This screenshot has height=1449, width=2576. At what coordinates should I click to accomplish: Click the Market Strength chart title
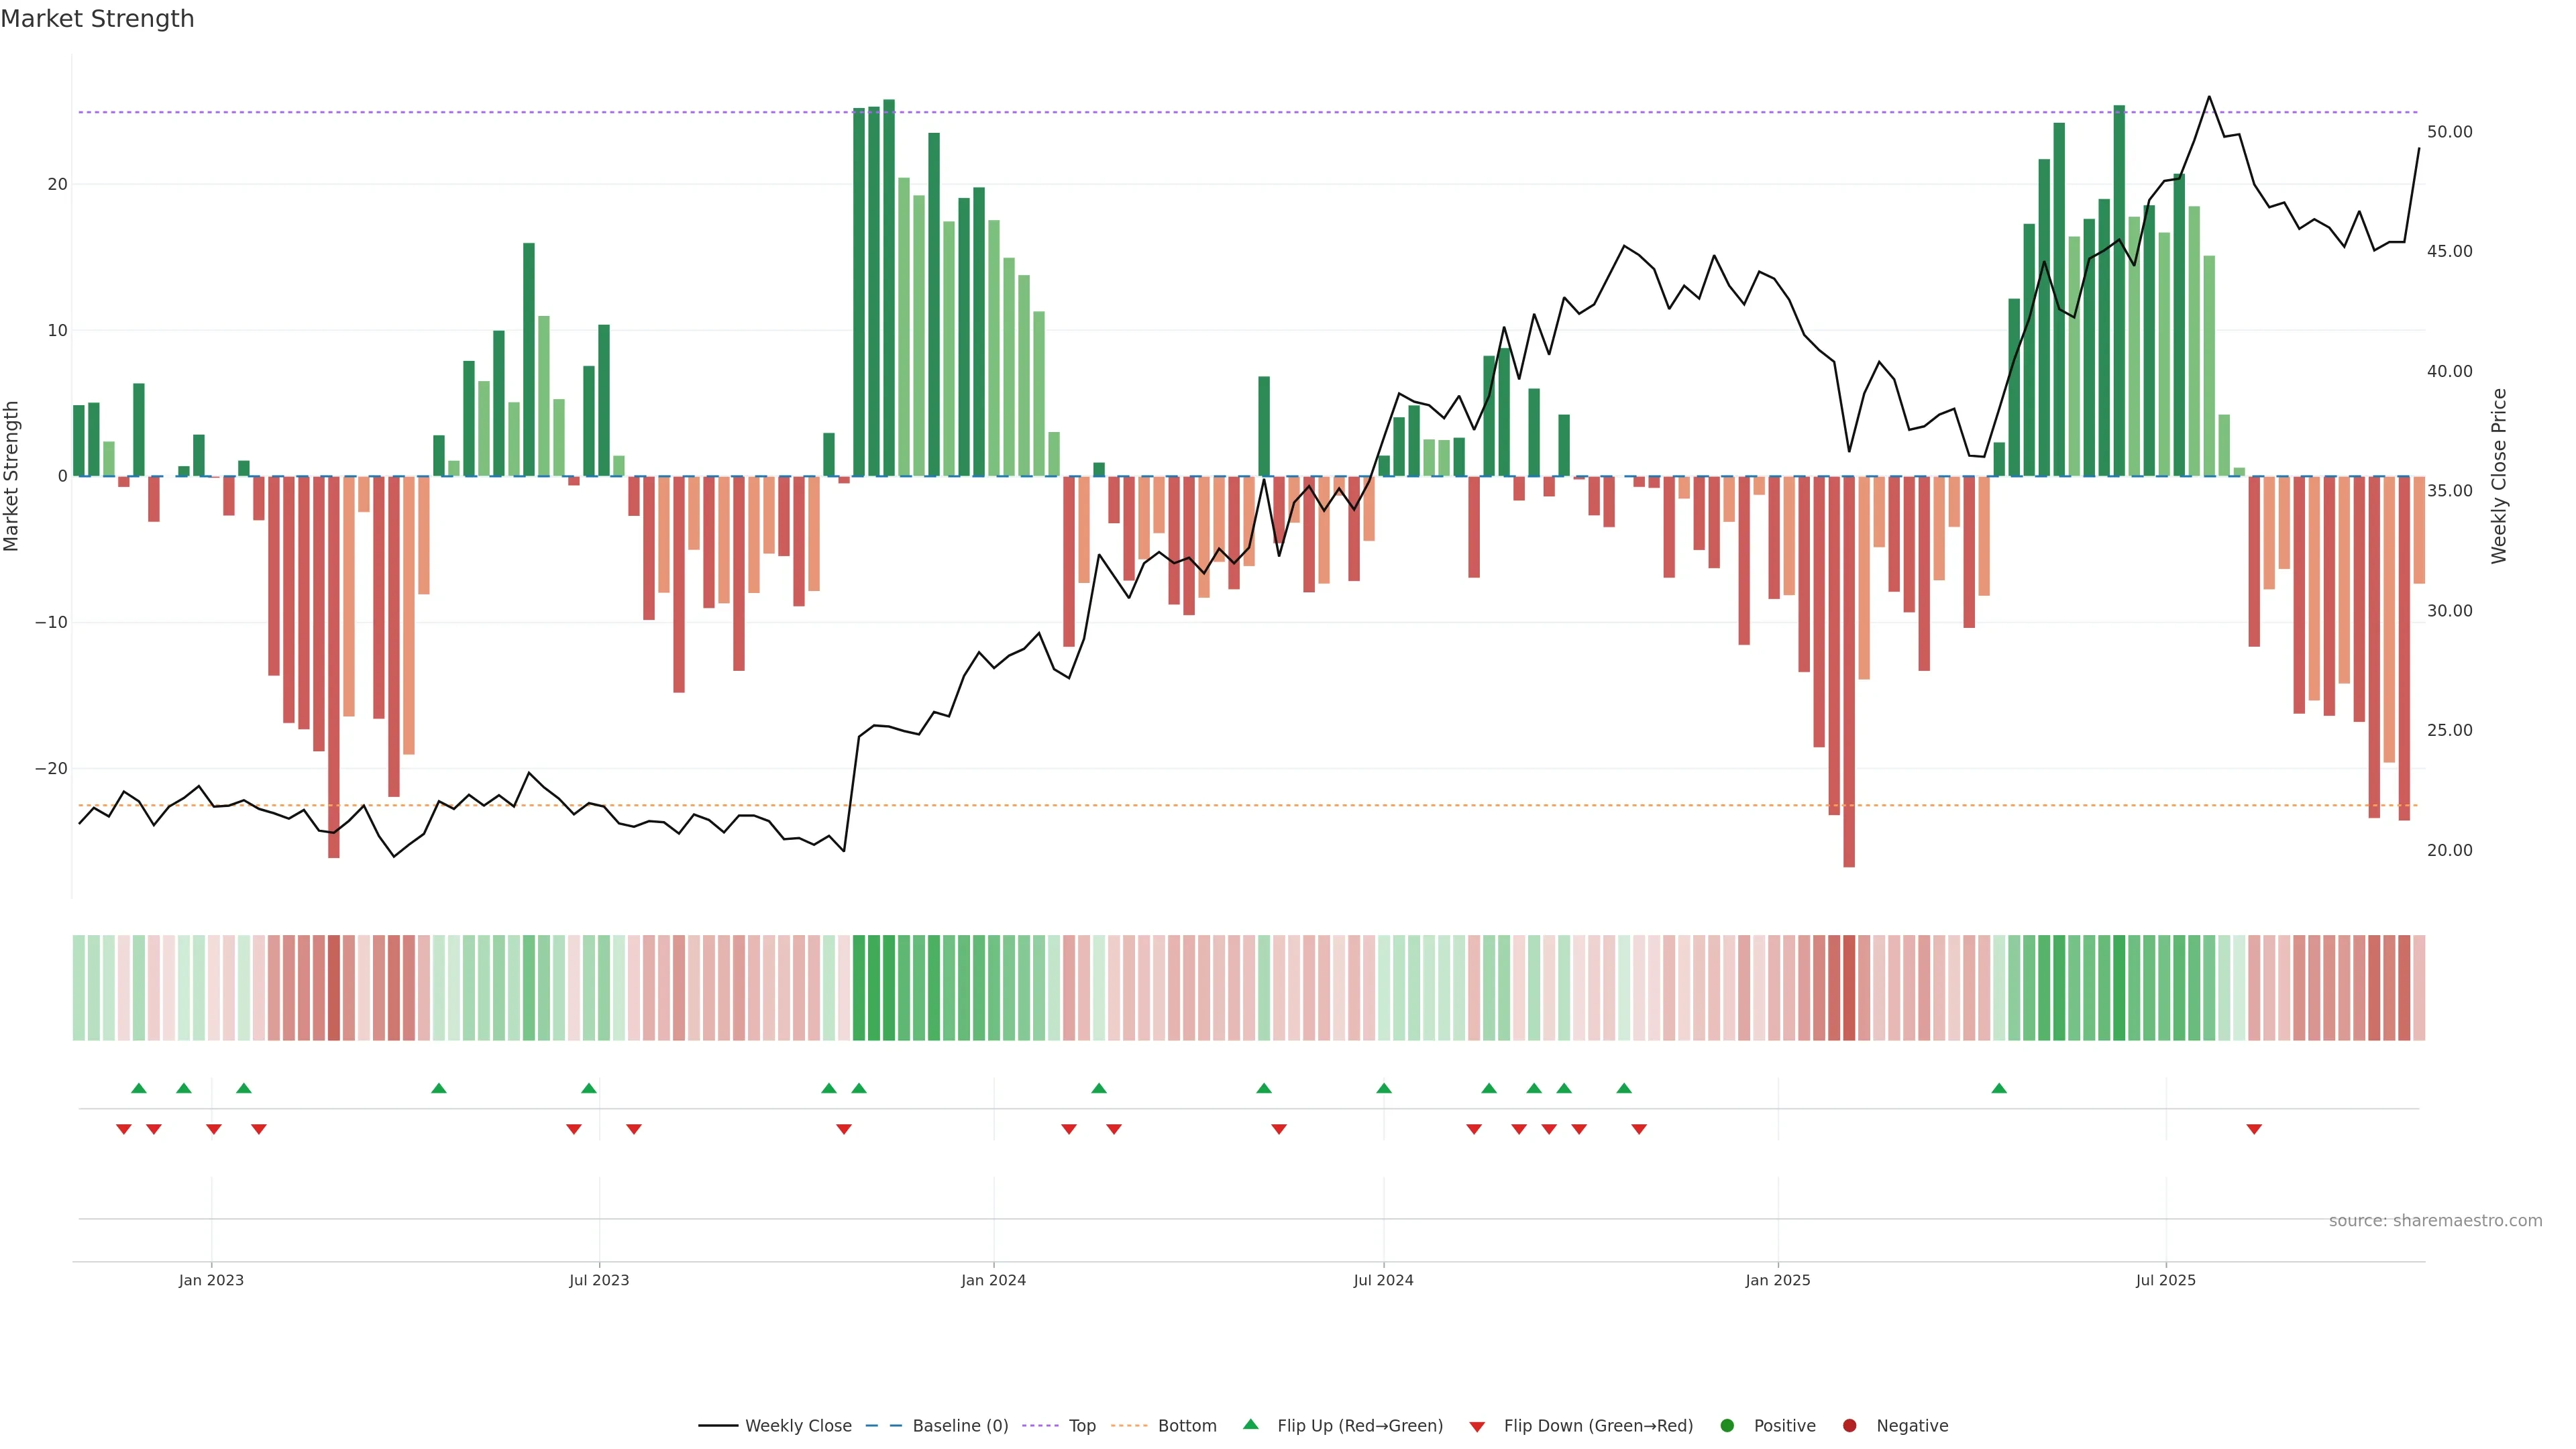click(97, 19)
